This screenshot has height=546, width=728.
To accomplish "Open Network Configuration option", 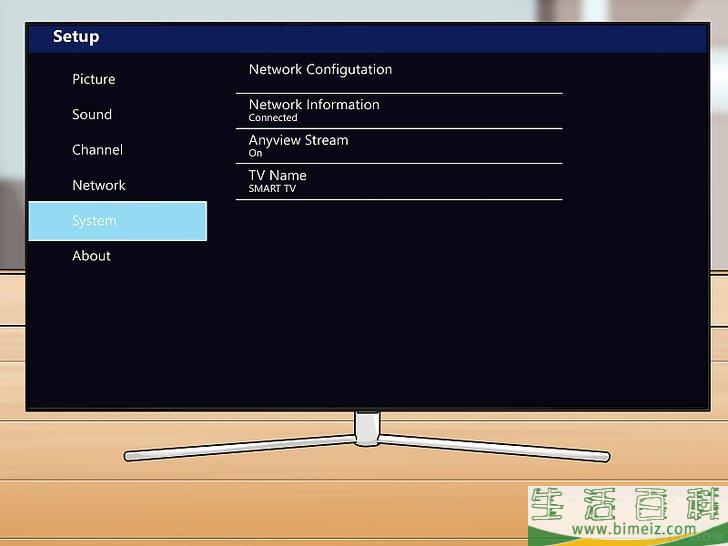I will tap(320, 70).
